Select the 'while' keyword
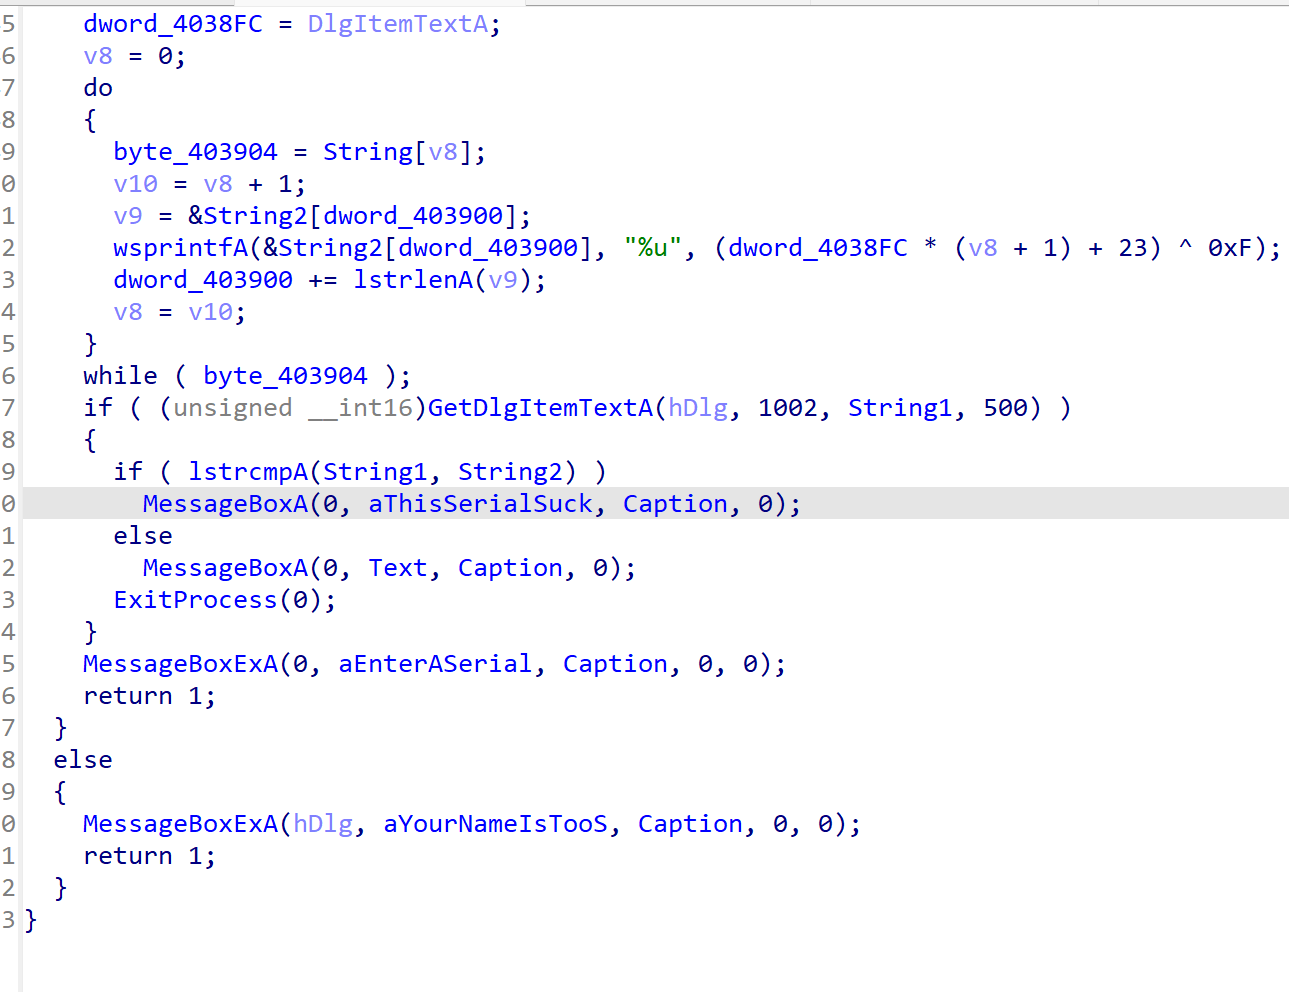This screenshot has width=1289, height=992. [120, 376]
